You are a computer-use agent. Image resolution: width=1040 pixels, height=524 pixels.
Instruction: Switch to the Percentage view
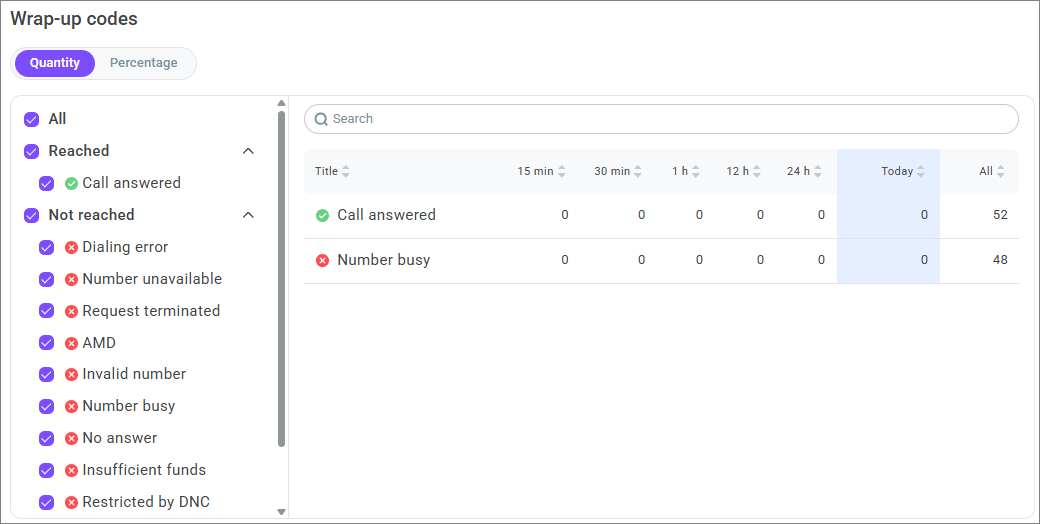point(143,63)
